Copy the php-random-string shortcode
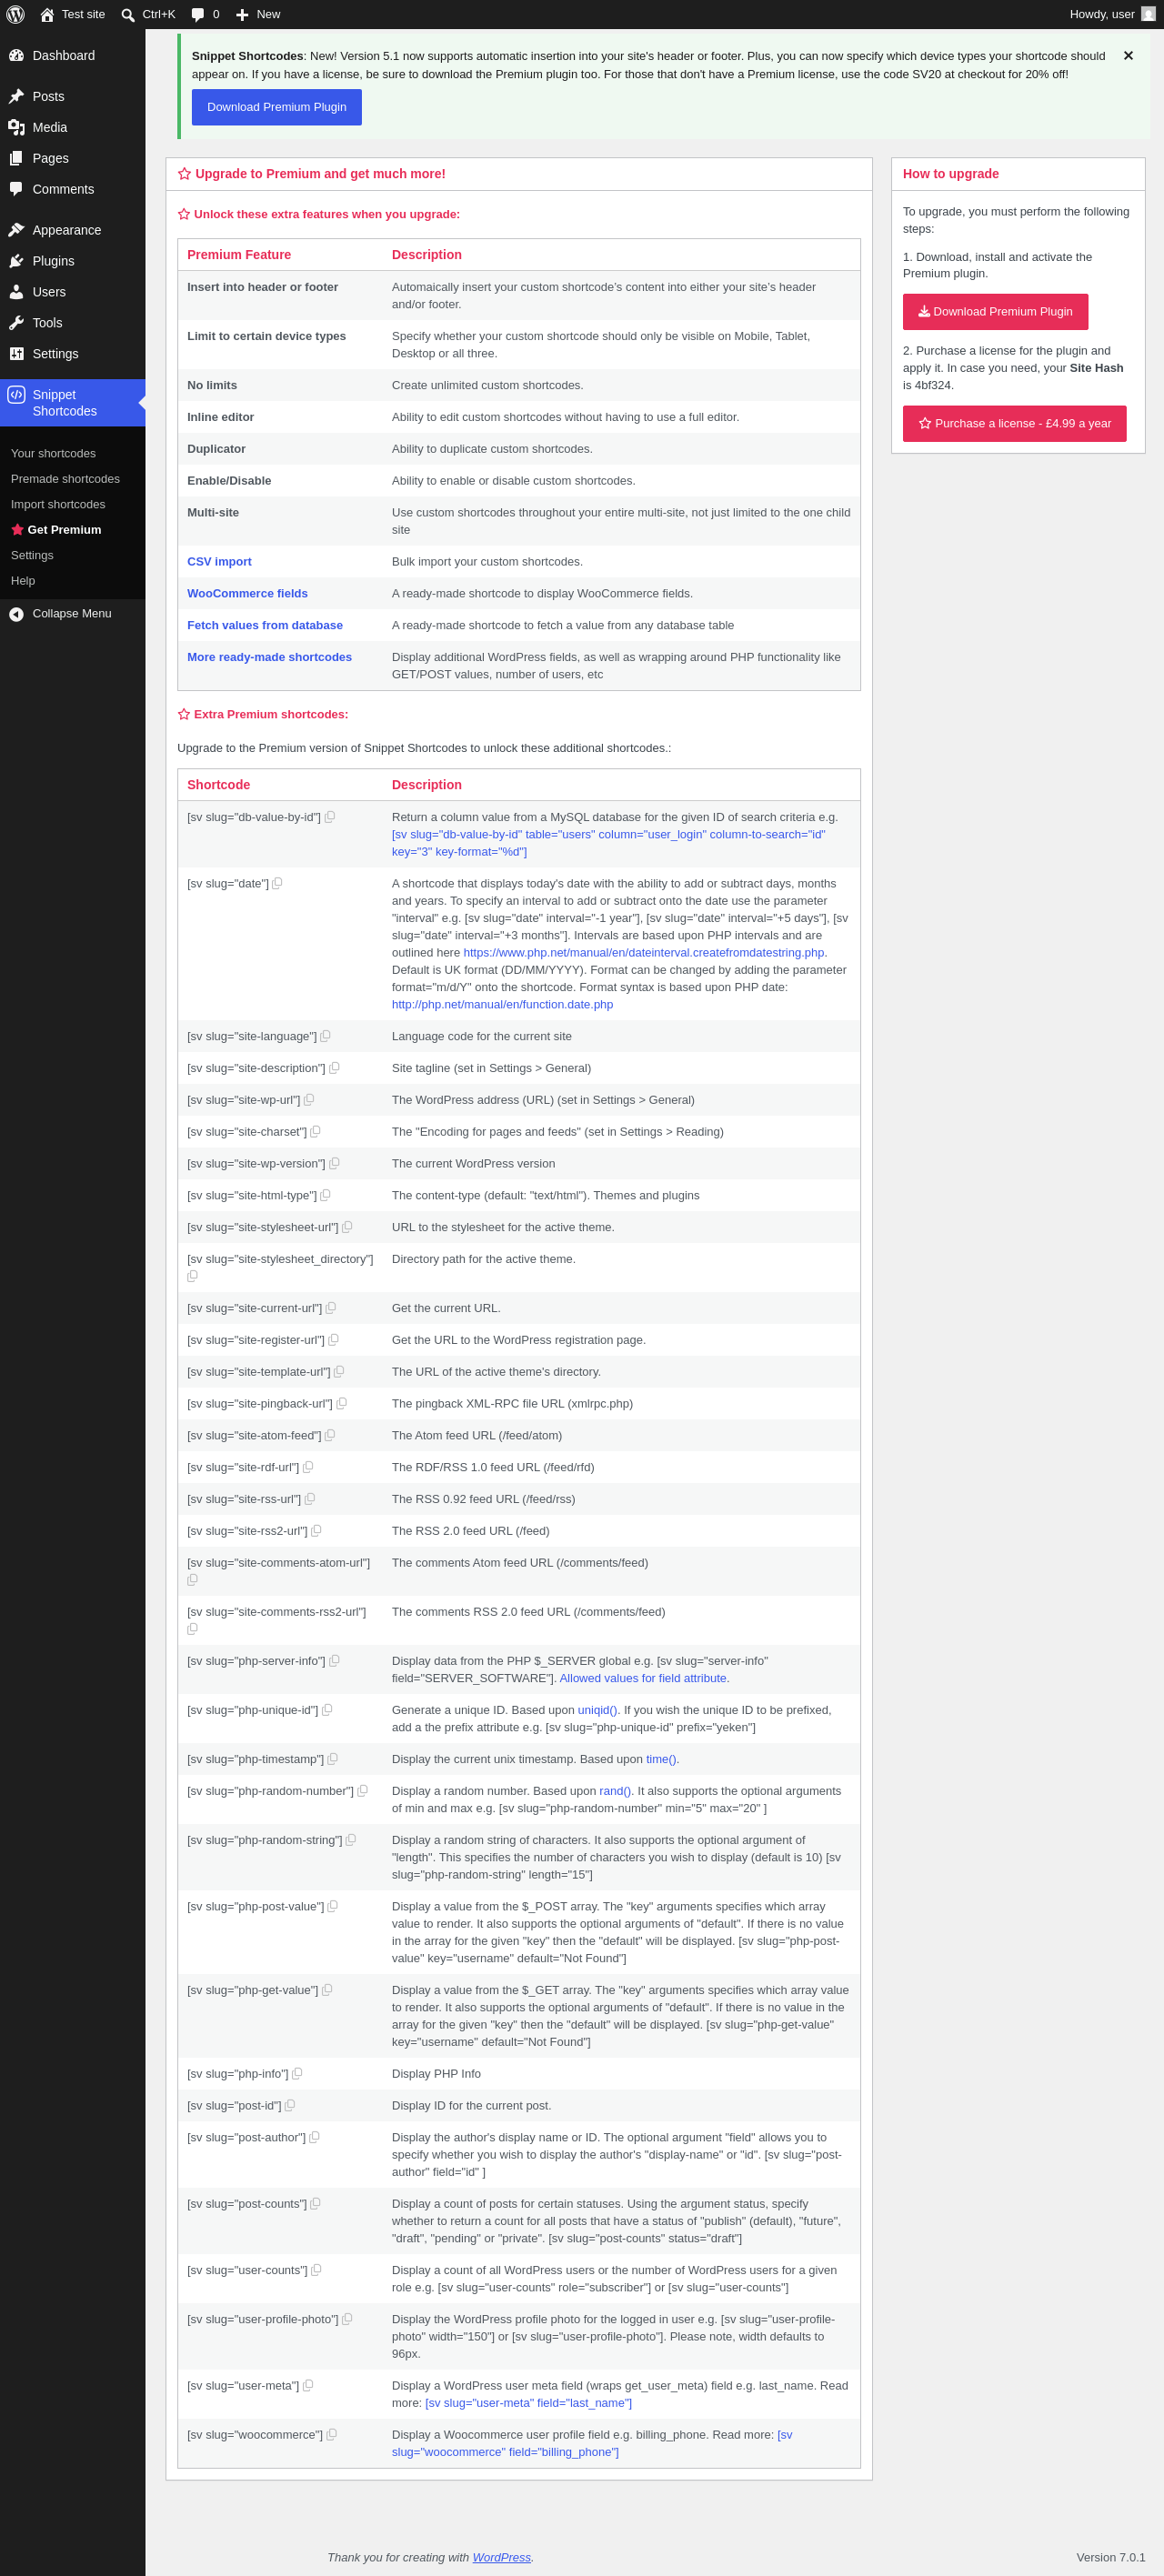 [351, 1840]
